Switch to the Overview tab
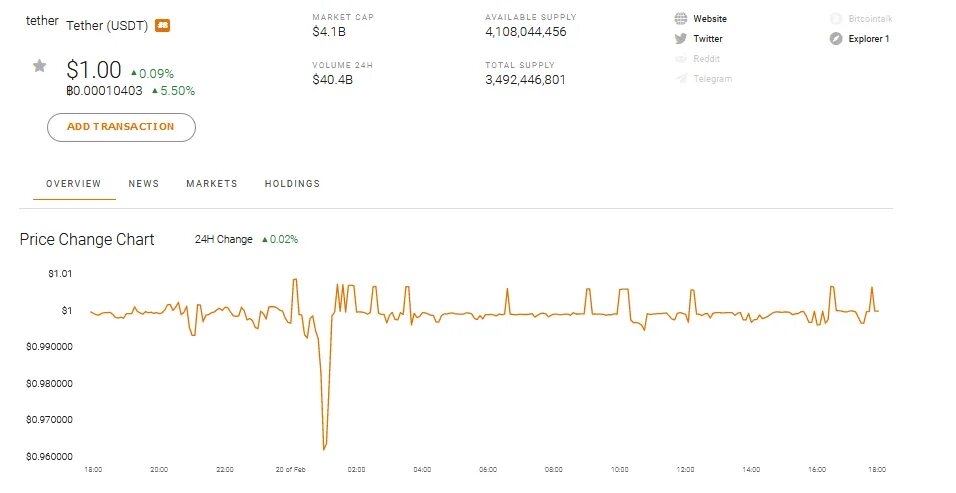The height and width of the screenshot is (493, 956). 74,183
